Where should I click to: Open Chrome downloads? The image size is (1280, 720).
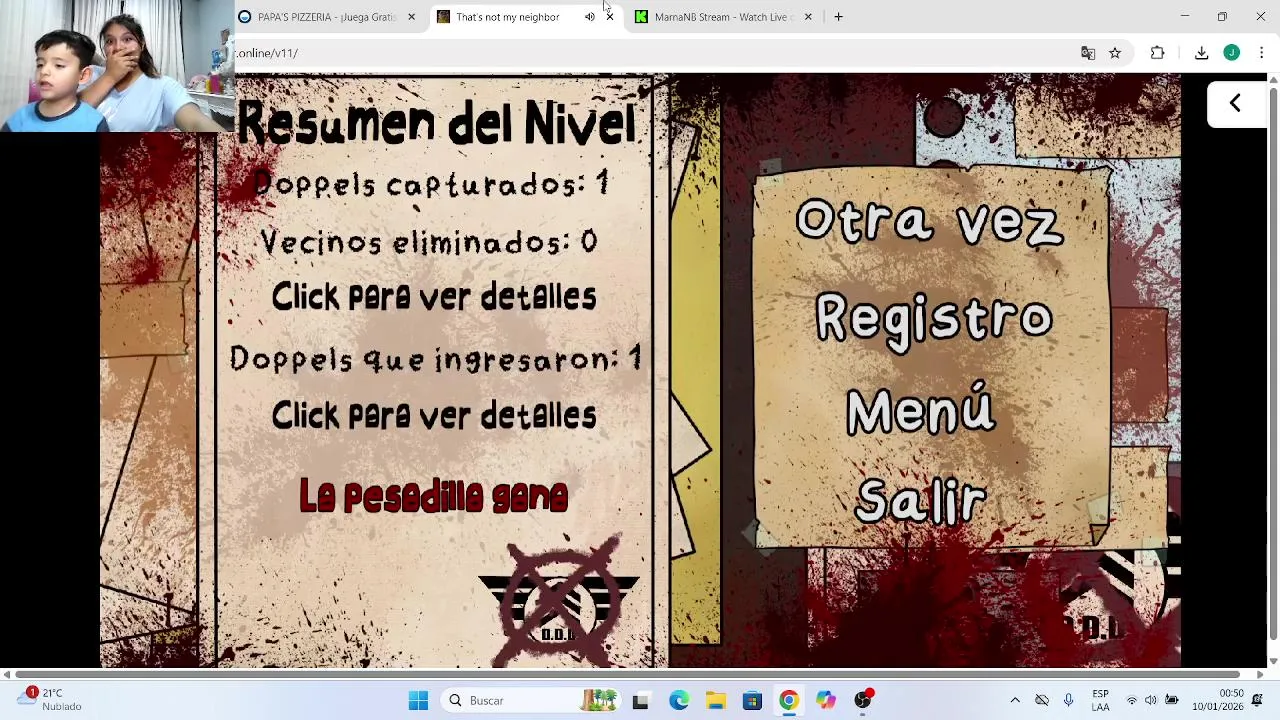1201,53
